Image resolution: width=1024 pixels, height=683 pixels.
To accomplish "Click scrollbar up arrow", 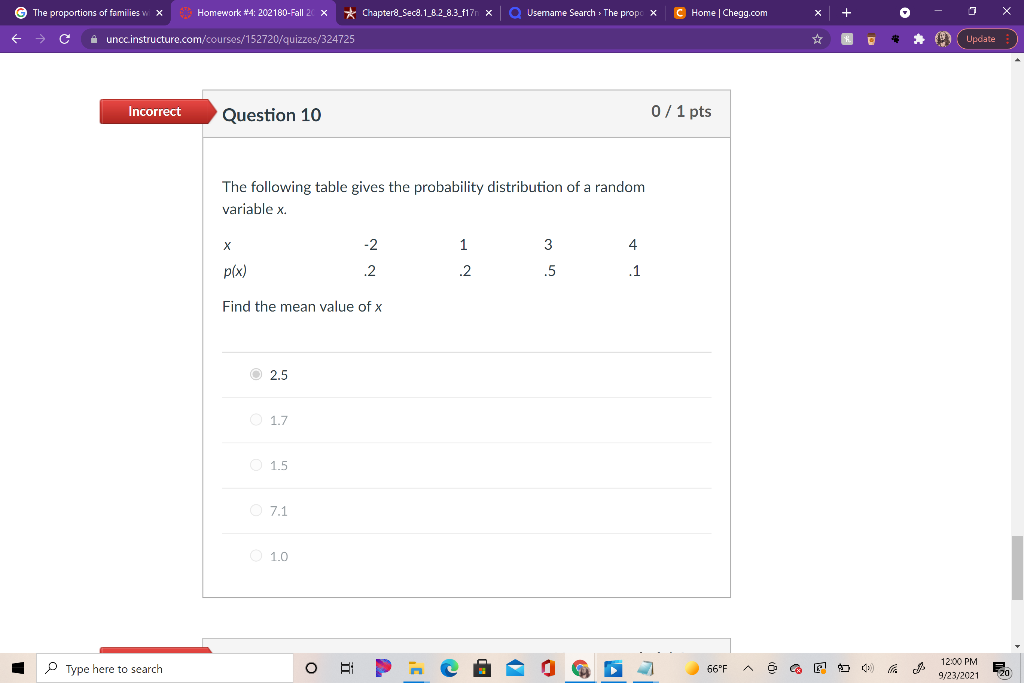I will pyautogui.click(x=1017, y=59).
